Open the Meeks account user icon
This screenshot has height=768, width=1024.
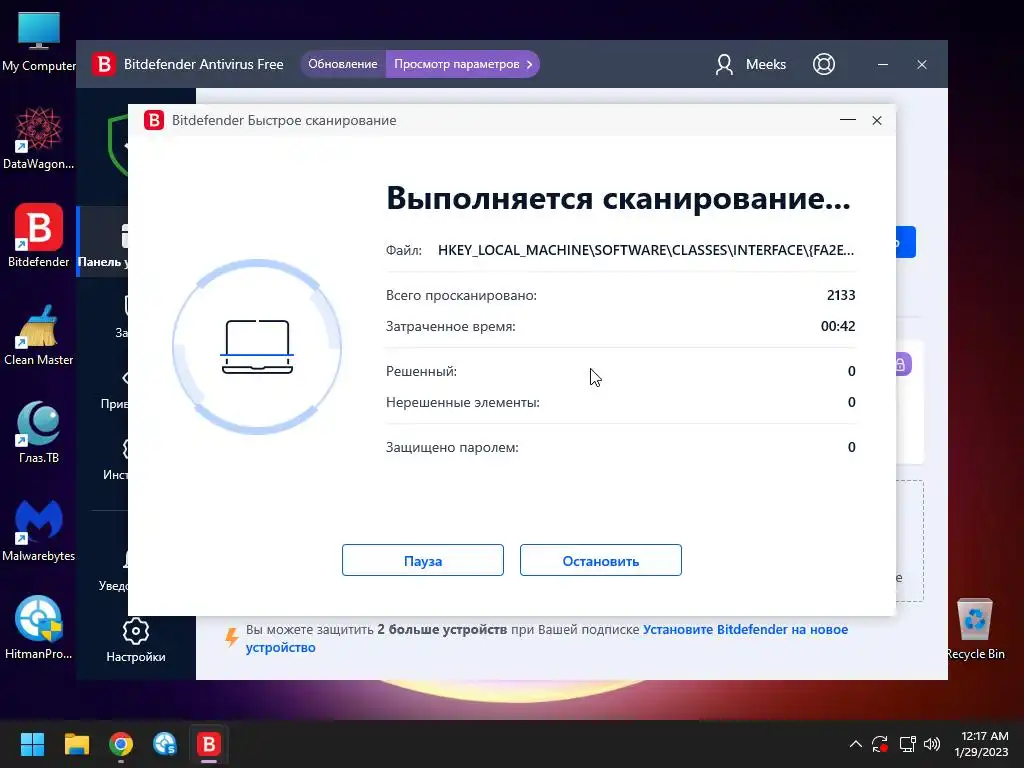[724, 64]
